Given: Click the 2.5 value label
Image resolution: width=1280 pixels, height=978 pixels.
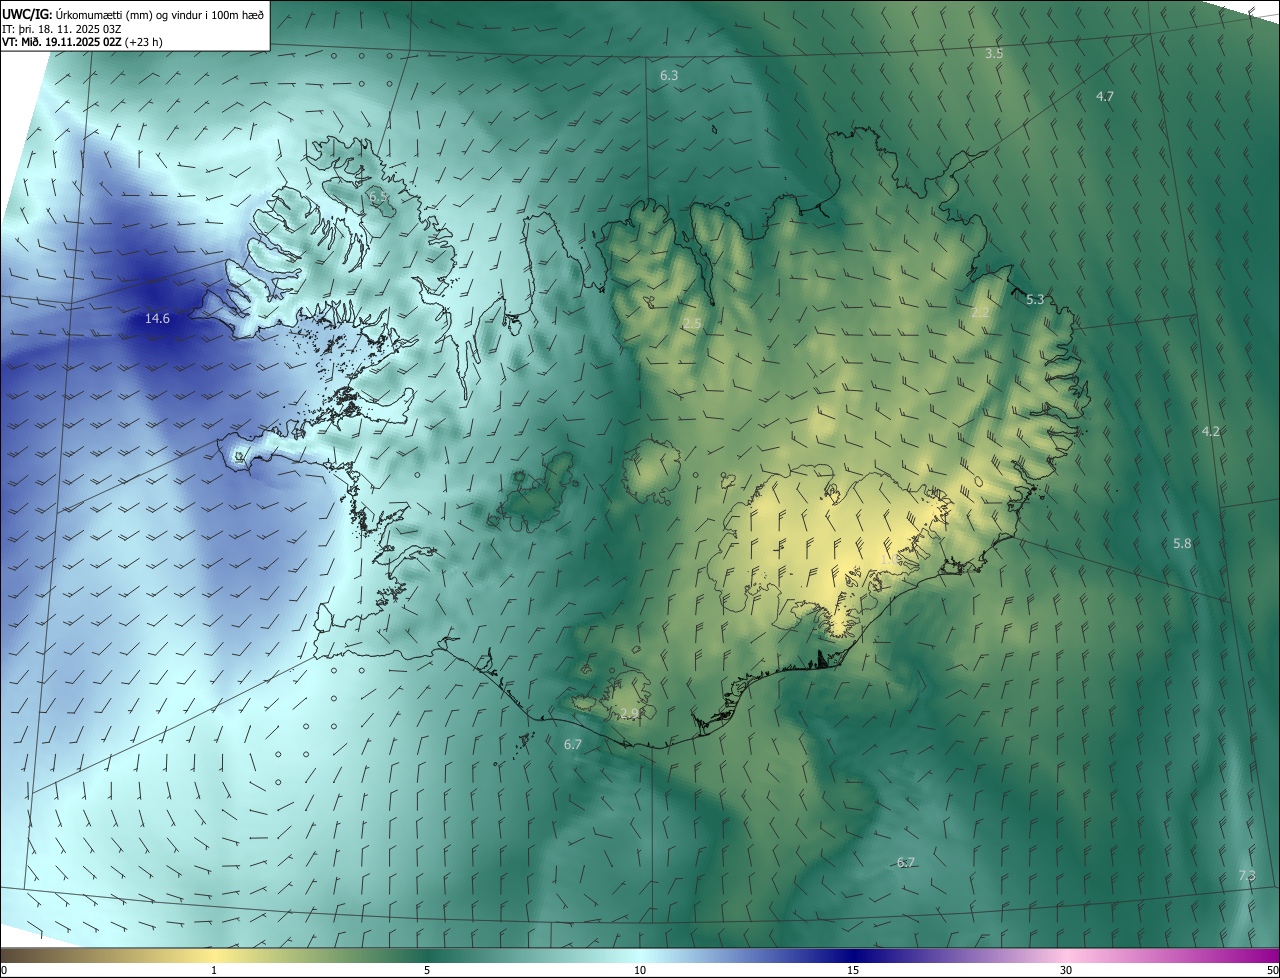Looking at the screenshot, I should coord(692,324).
